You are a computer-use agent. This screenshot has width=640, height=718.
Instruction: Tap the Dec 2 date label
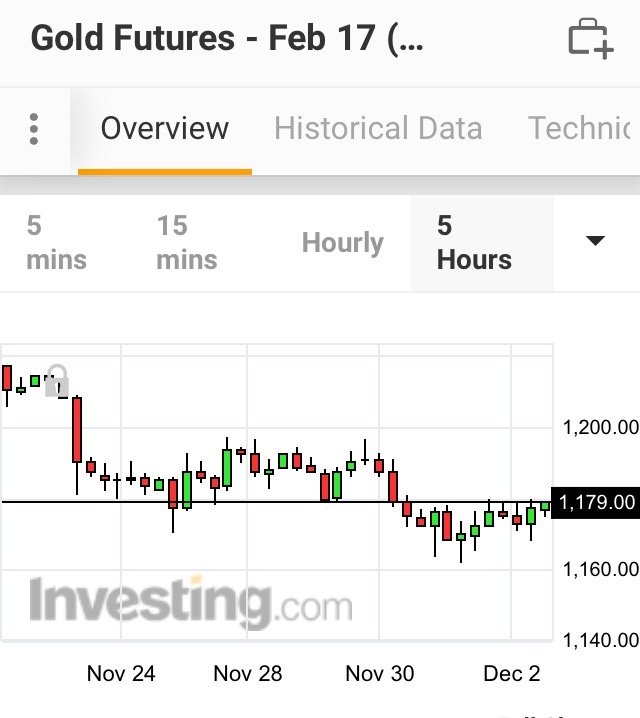tap(512, 673)
